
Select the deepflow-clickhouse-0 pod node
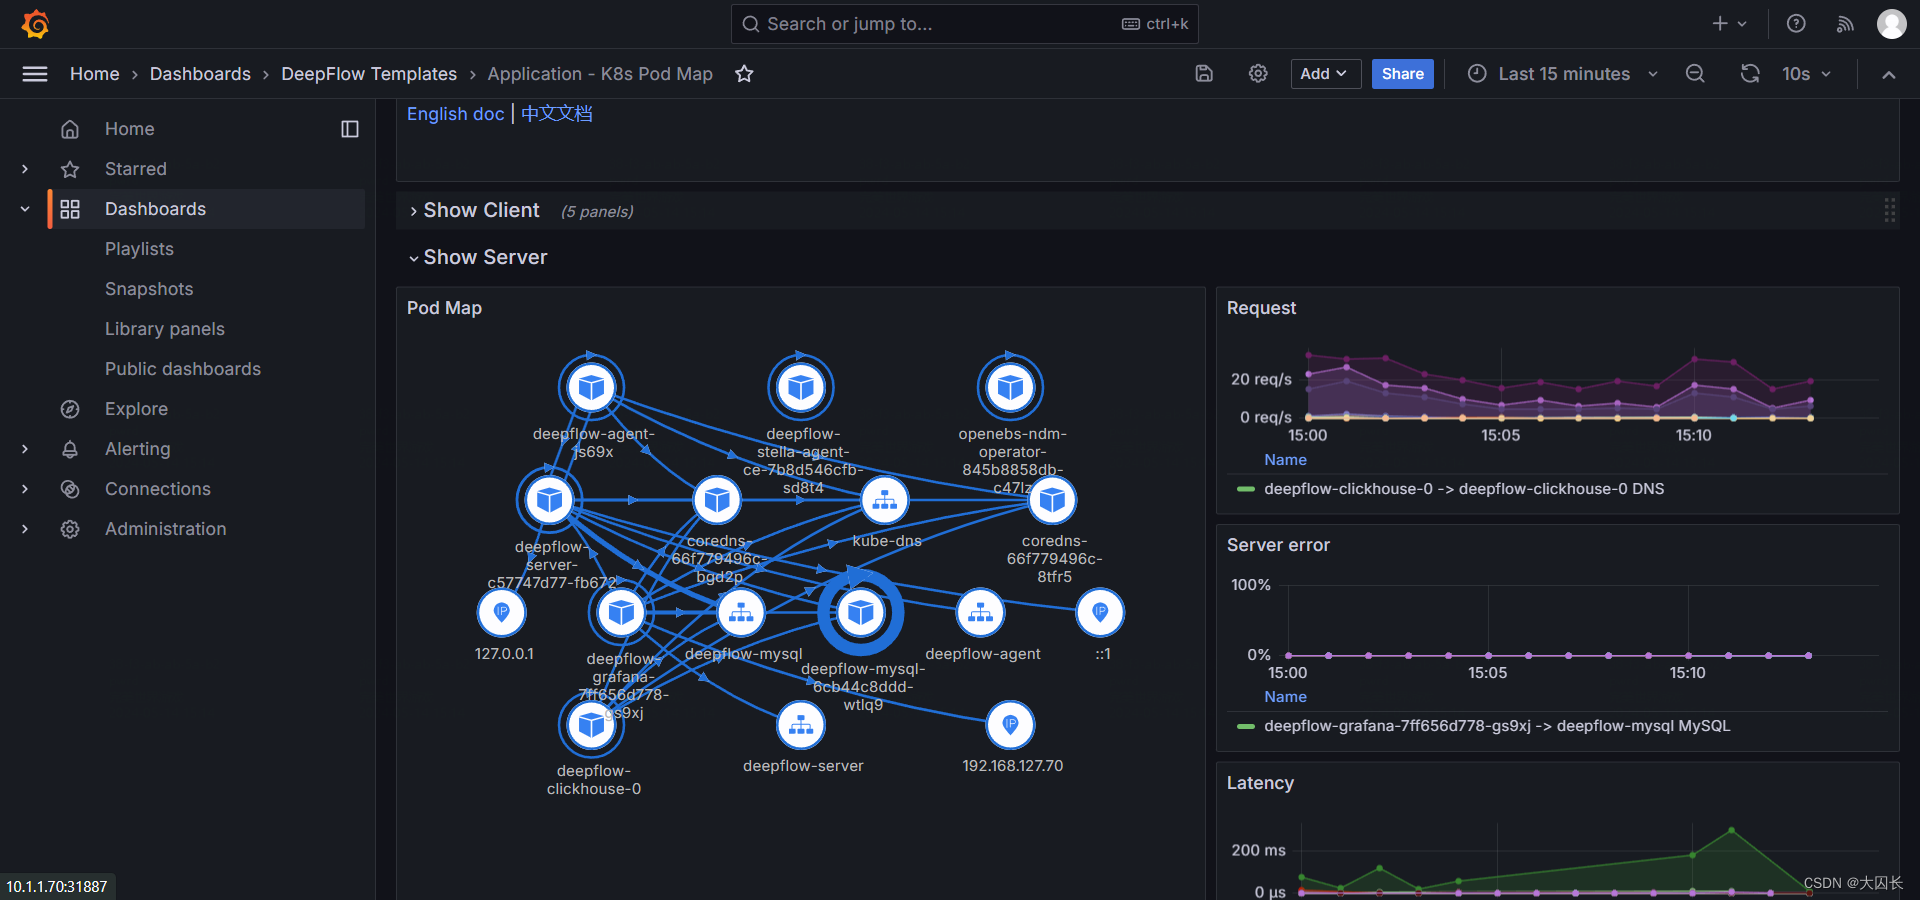point(591,725)
